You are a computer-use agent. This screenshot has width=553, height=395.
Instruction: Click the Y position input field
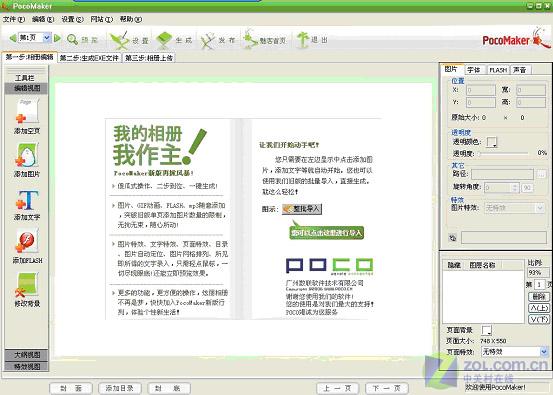tap(481, 103)
